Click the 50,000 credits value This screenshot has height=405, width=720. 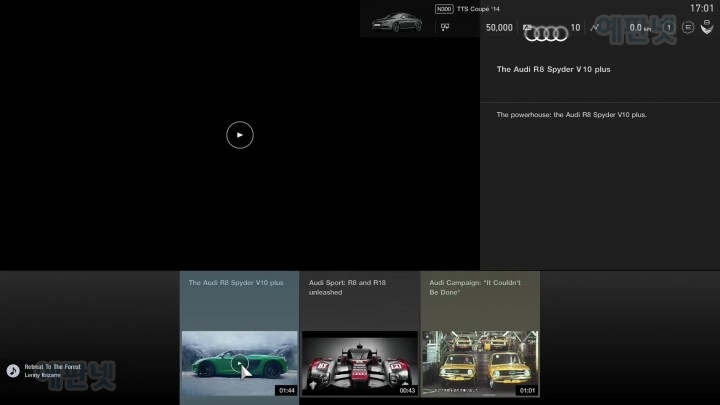point(499,28)
